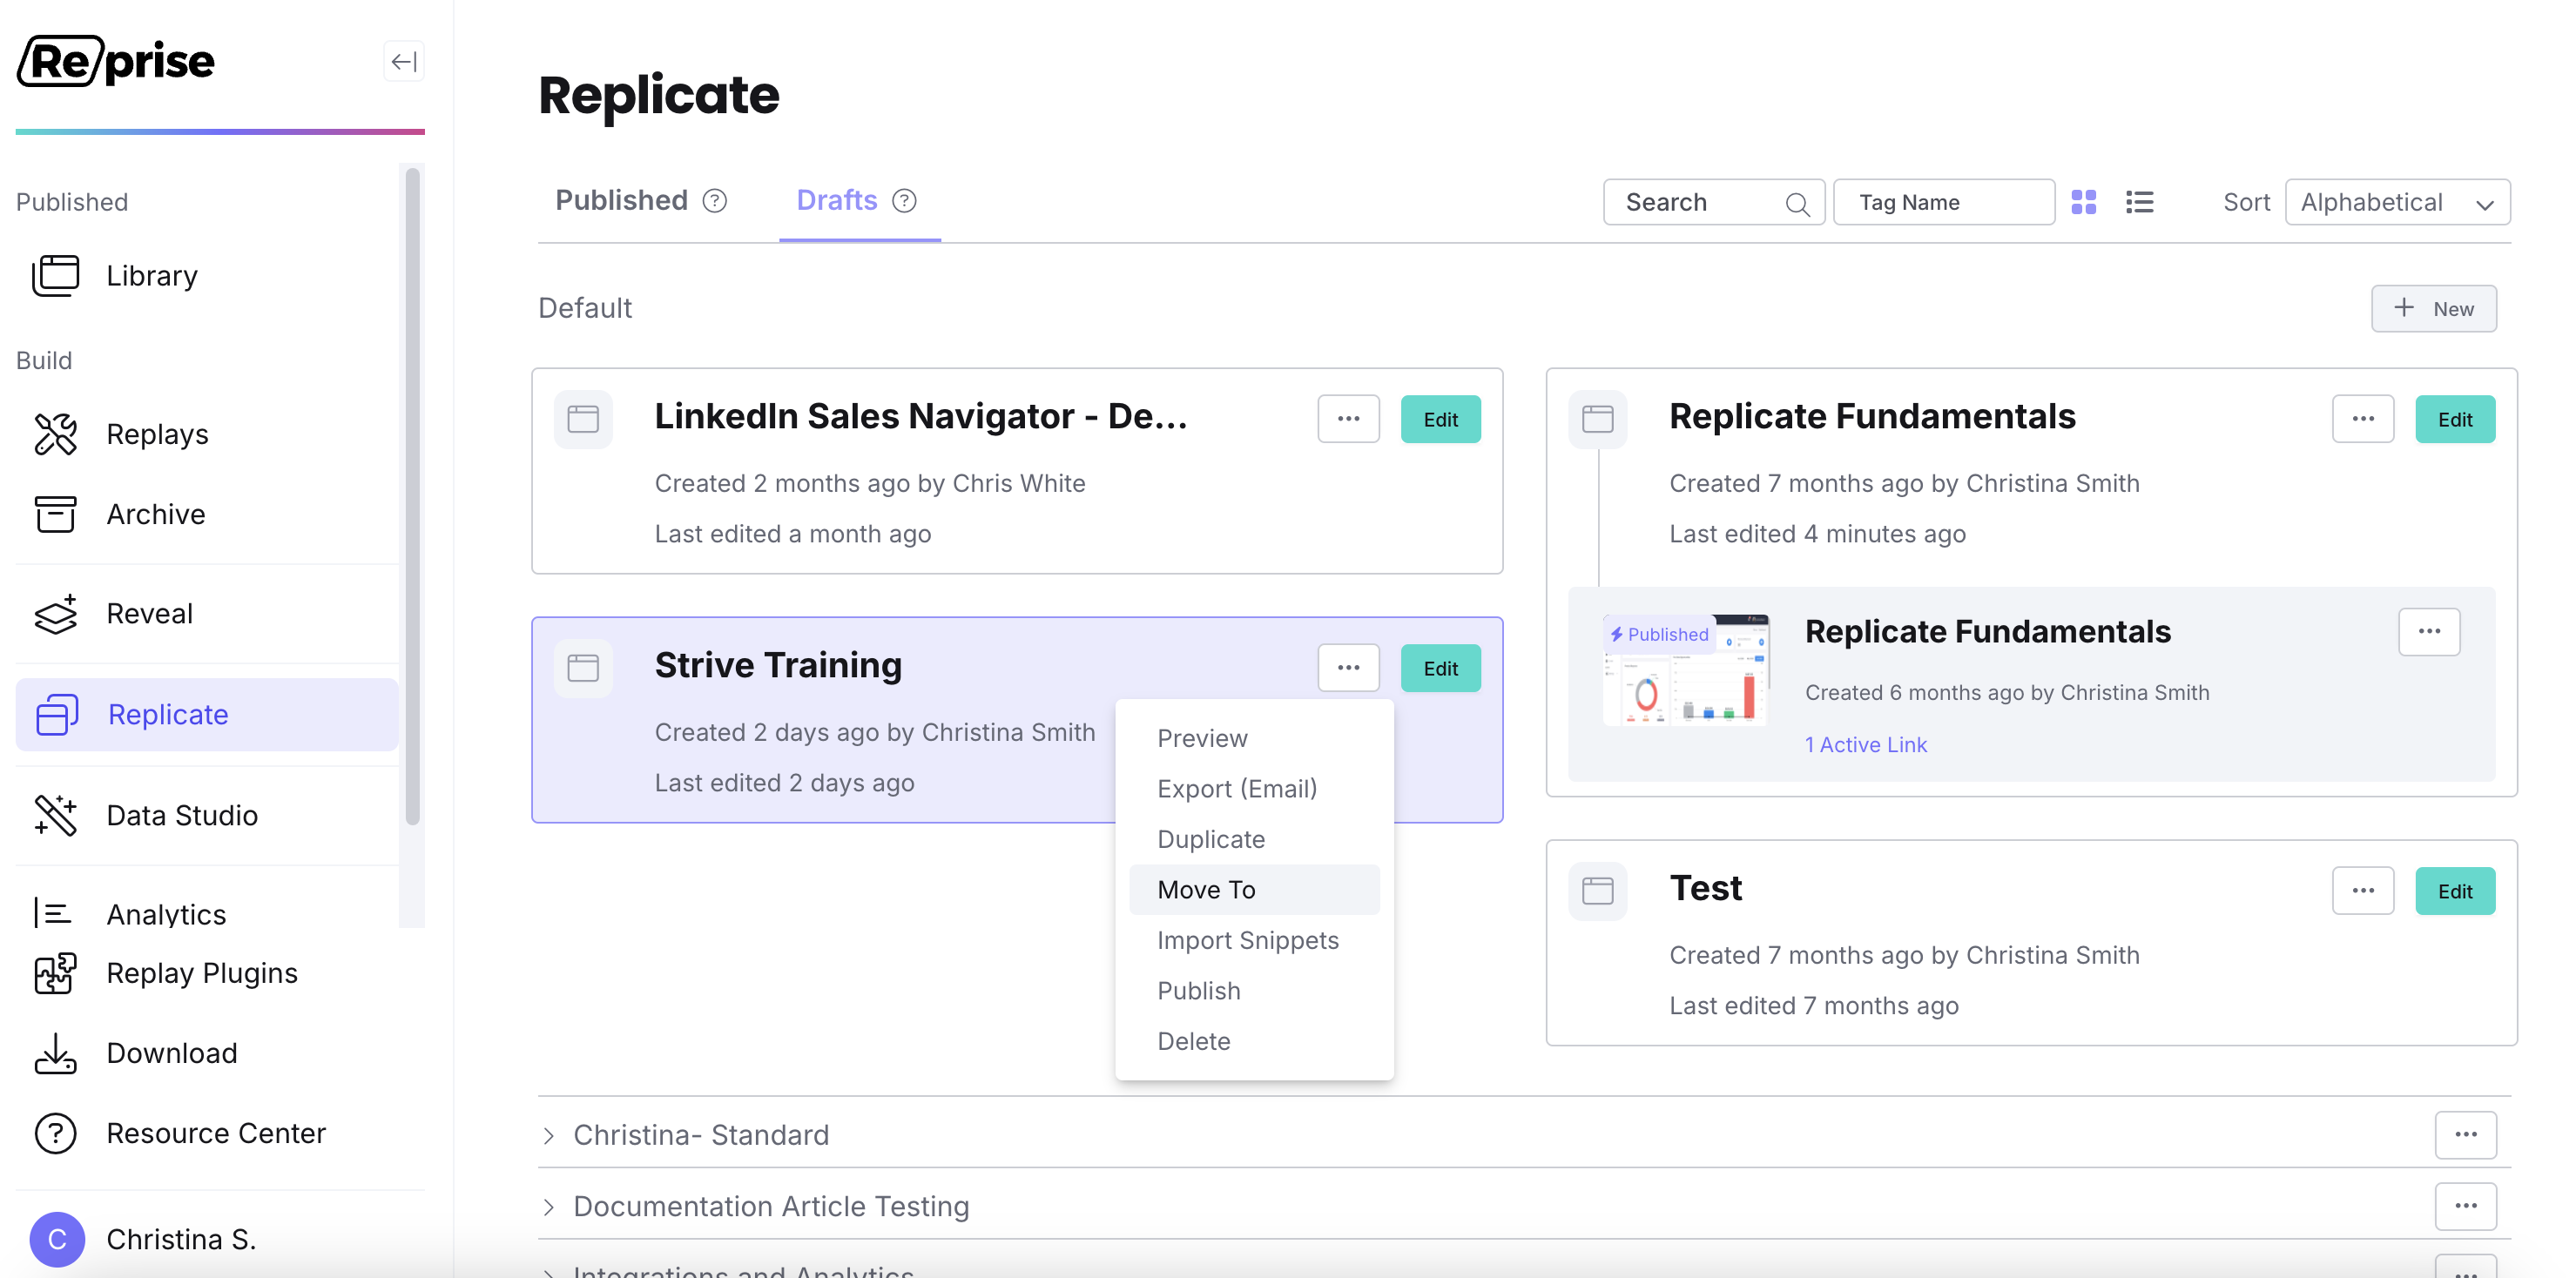Go to Archive in the sidebar

207,514
